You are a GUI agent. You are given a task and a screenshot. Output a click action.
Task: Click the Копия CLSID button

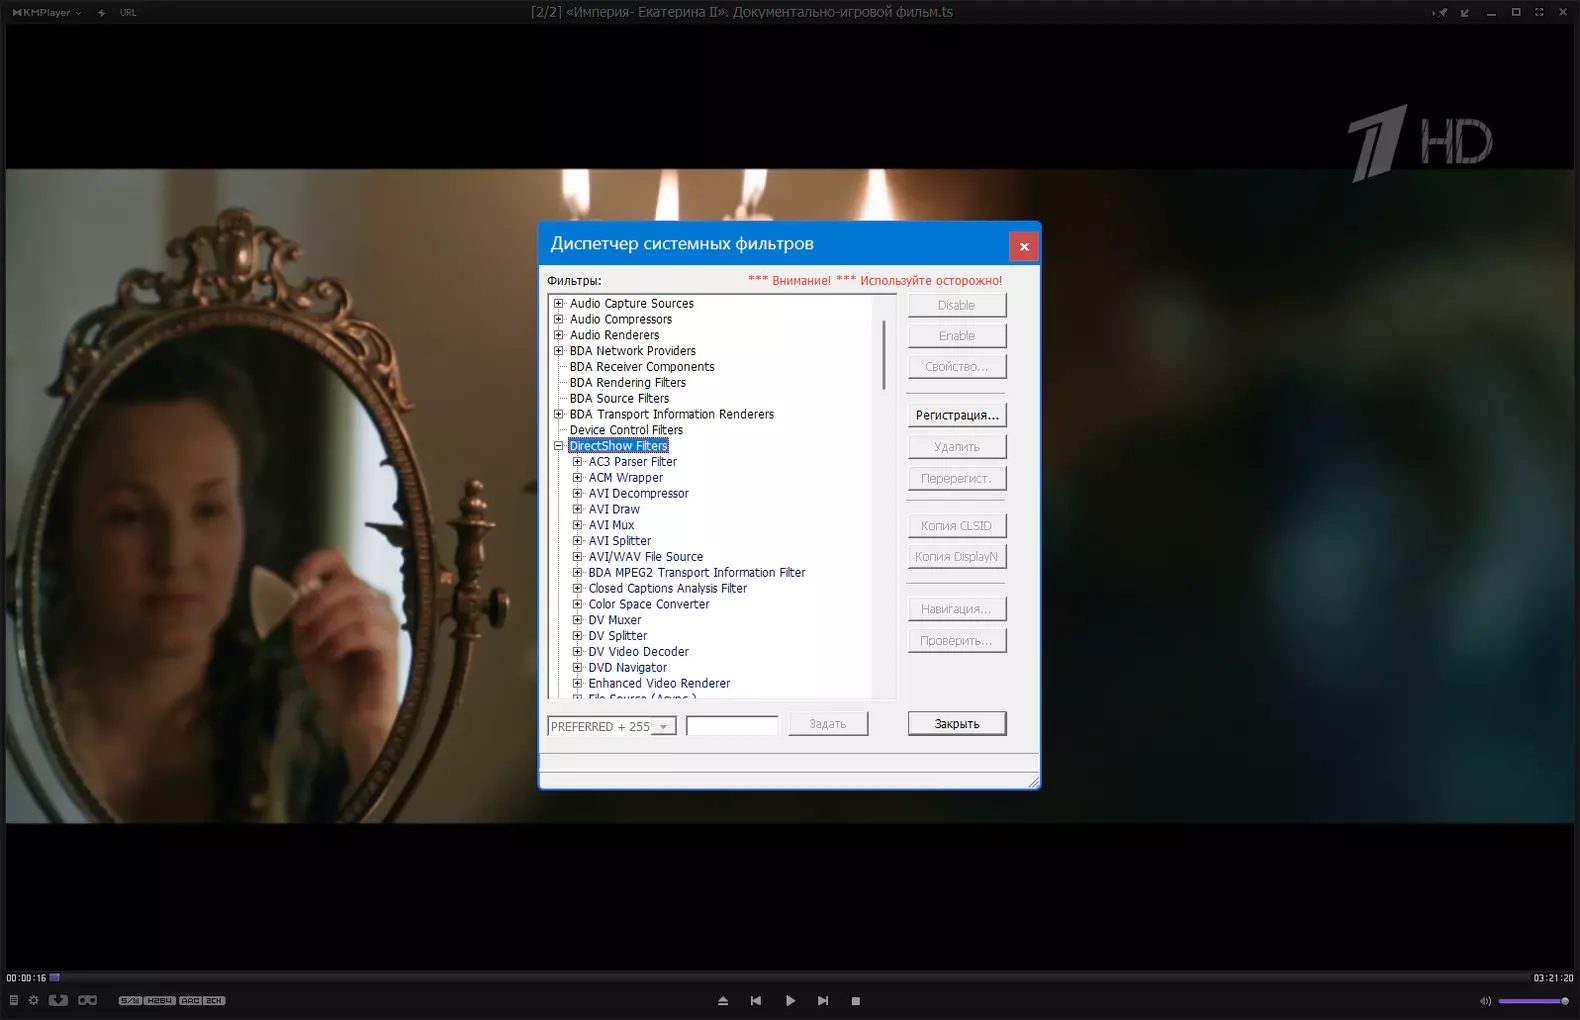point(957,526)
